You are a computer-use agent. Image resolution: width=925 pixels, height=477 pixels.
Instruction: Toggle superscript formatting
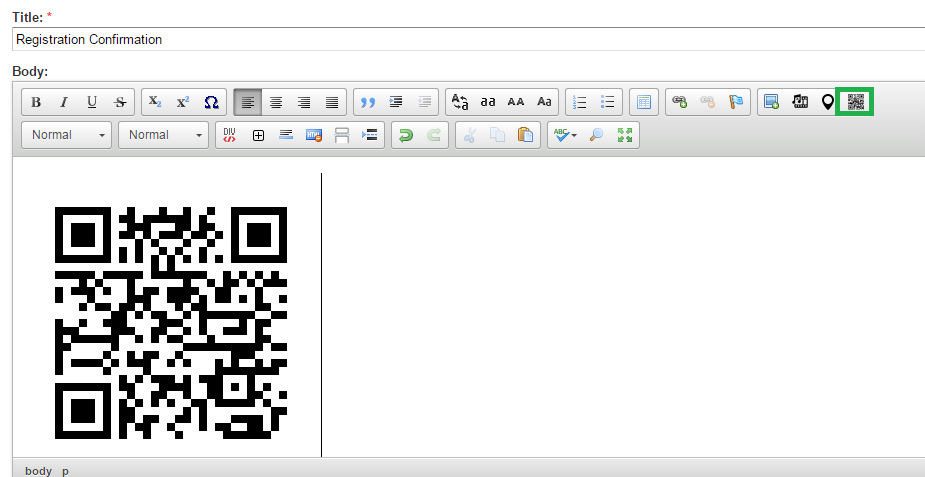point(183,102)
